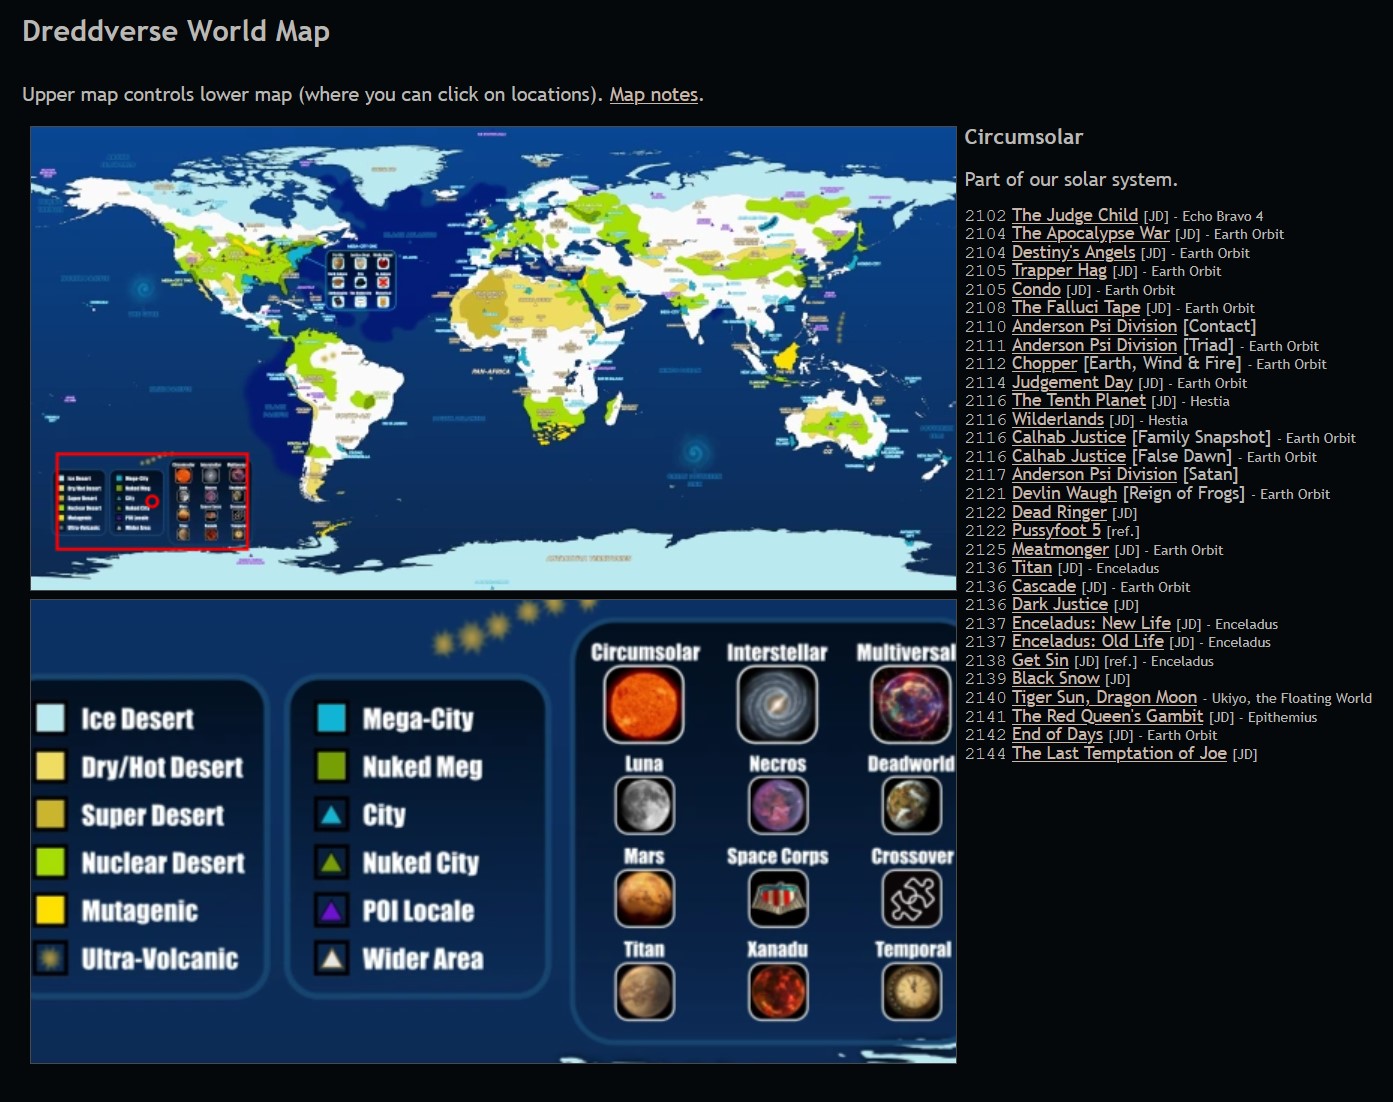Image resolution: width=1393 pixels, height=1102 pixels.
Task: Click the Nuked City triangle icon
Action: 331,863
